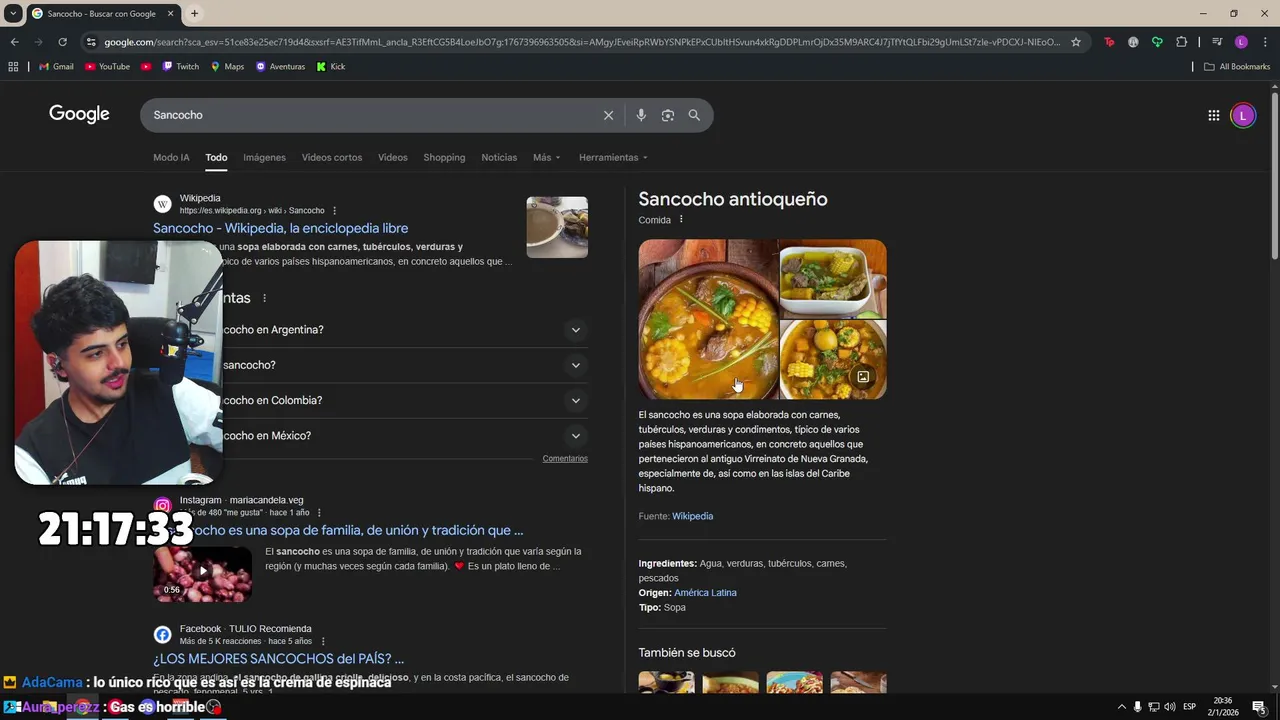Image resolution: width=1280 pixels, height=720 pixels.
Task: Open Chrome profile avatar in toolbar
Action: click(1241, 42)
